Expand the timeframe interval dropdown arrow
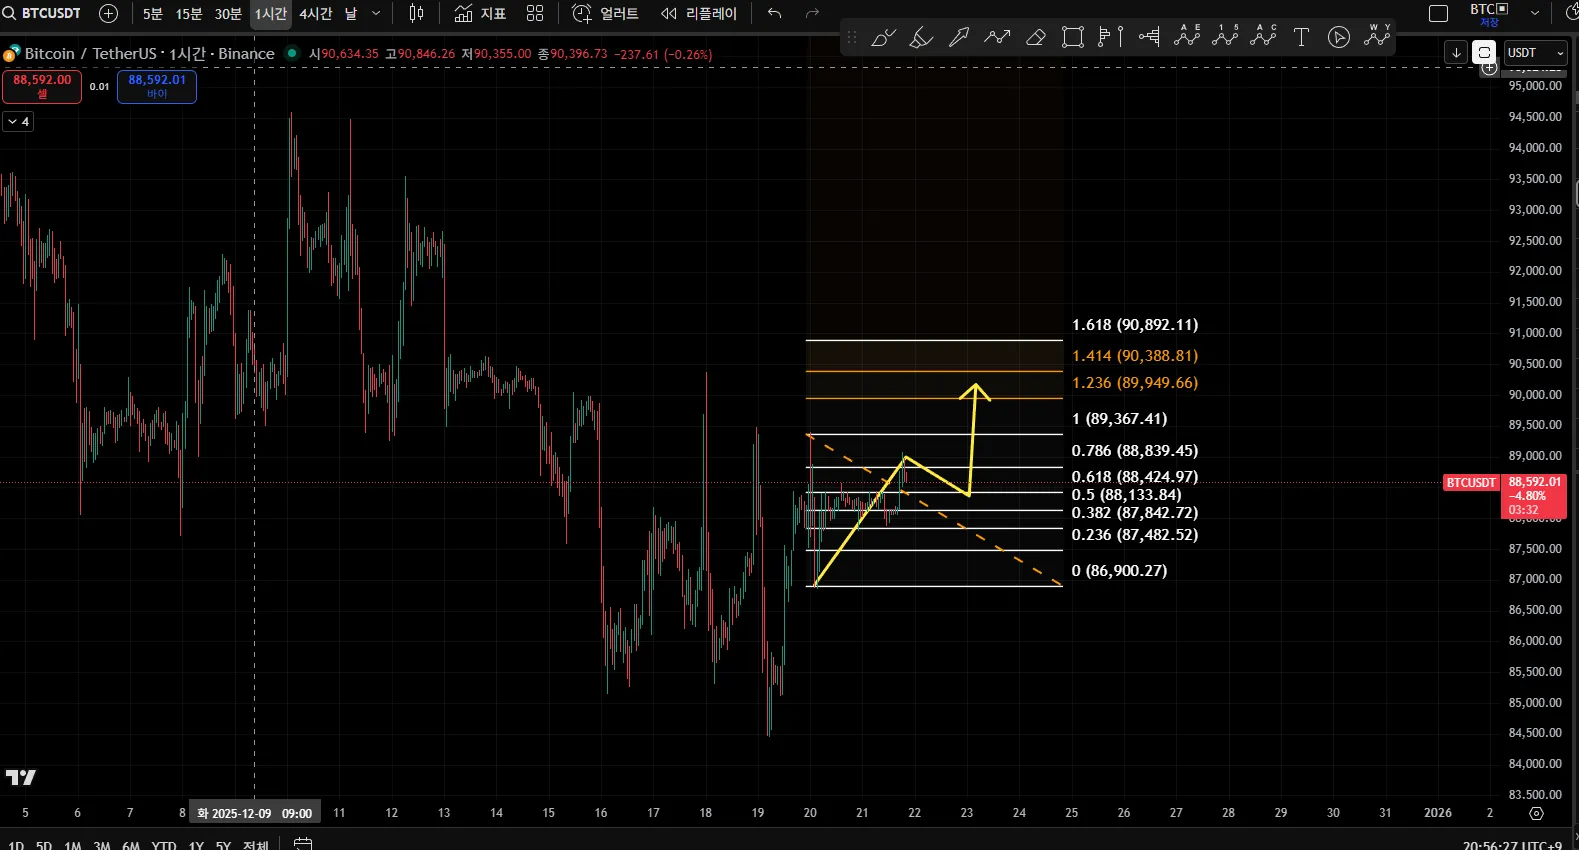1579x850 pixels. click(x=376, y=13)
